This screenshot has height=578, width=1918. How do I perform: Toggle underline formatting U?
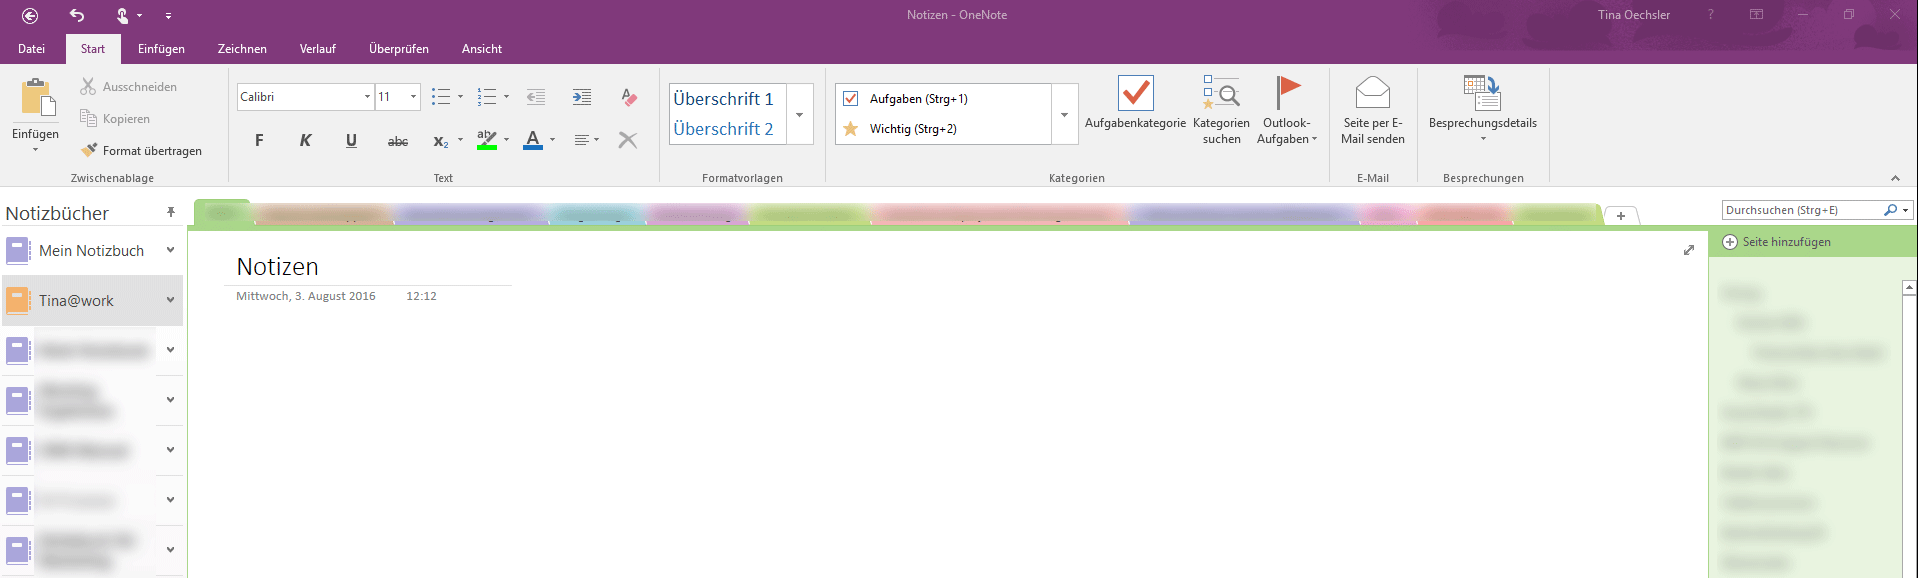[x=351, y=140]
